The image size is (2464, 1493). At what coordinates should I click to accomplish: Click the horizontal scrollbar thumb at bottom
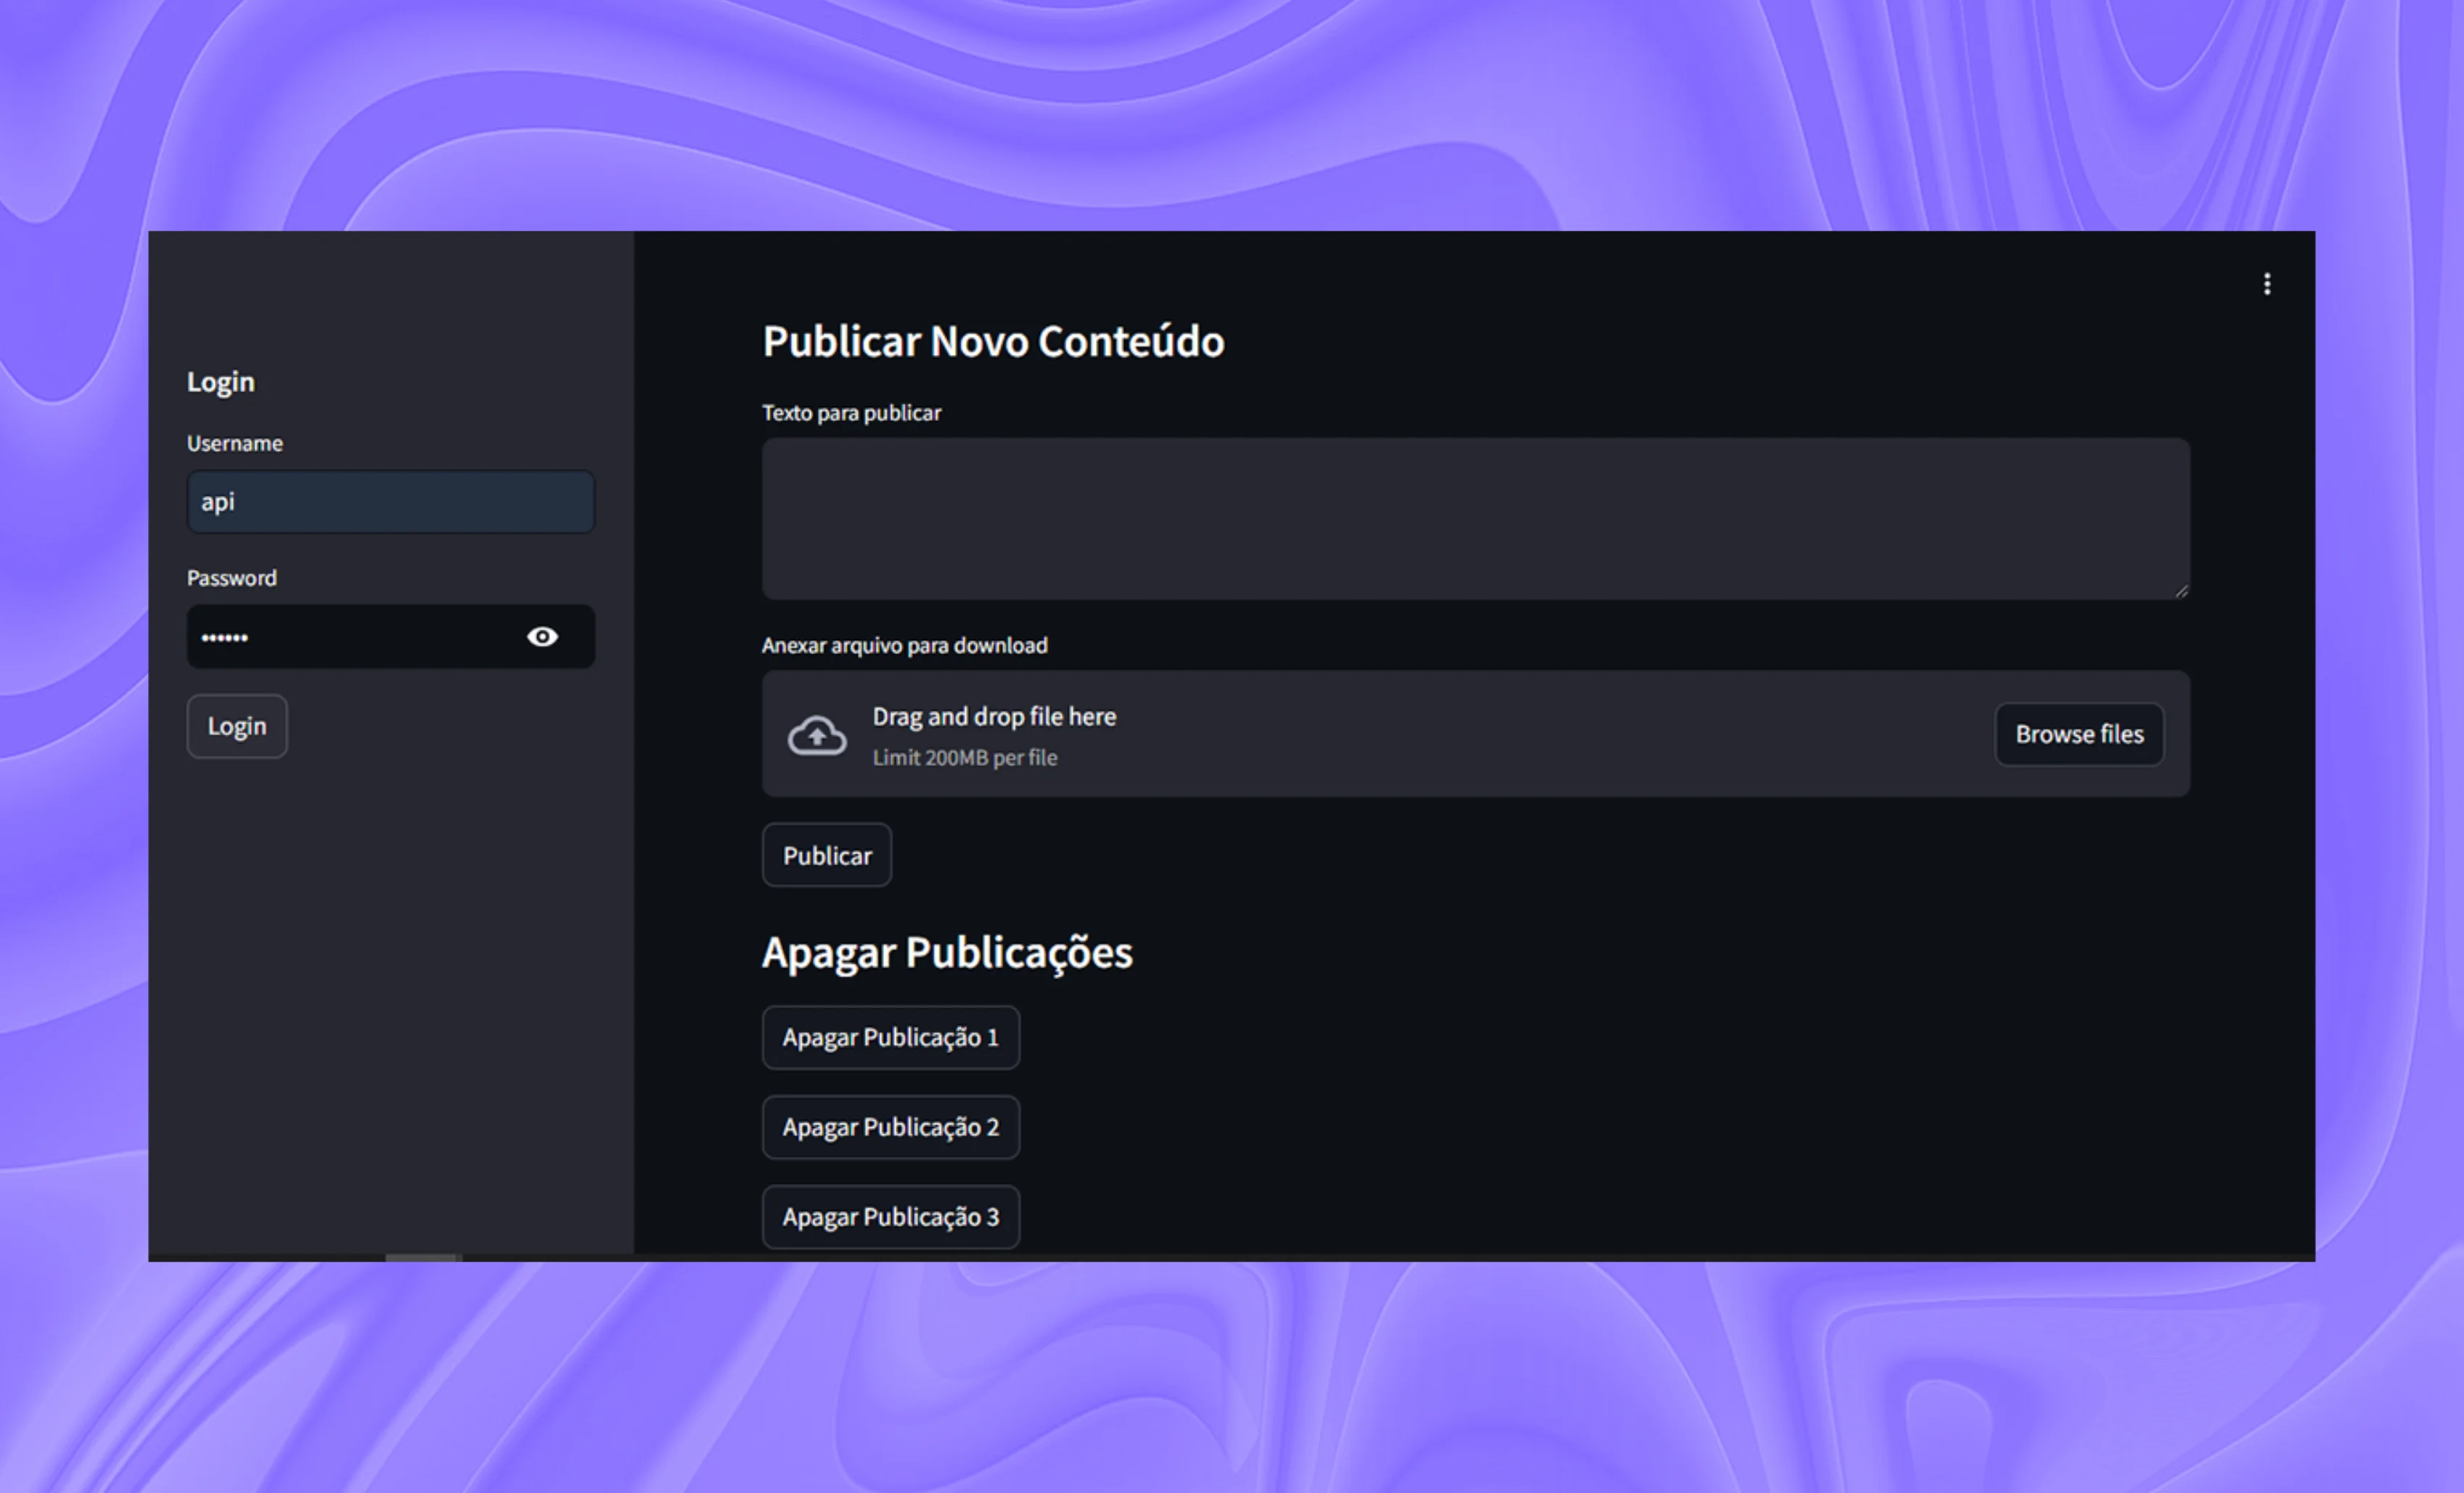422,1257
